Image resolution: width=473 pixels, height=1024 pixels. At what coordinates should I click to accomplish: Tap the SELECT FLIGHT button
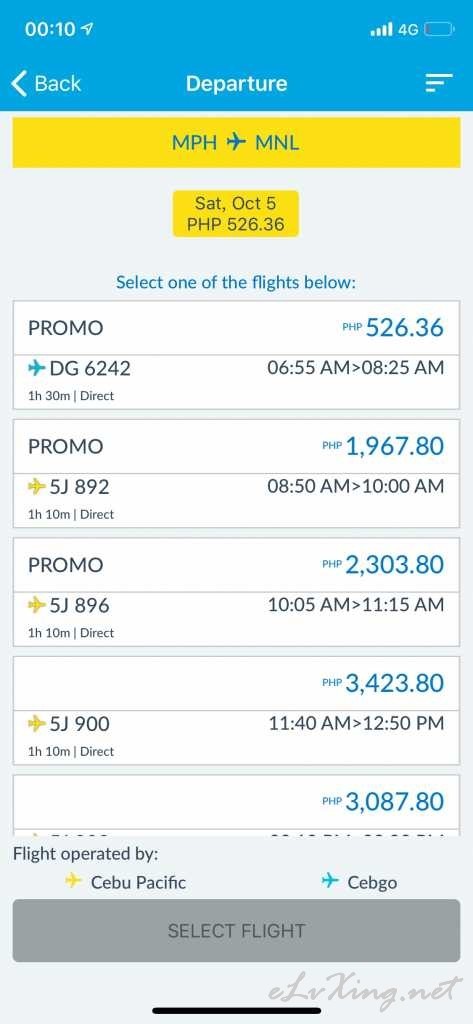tap(236, 931)
